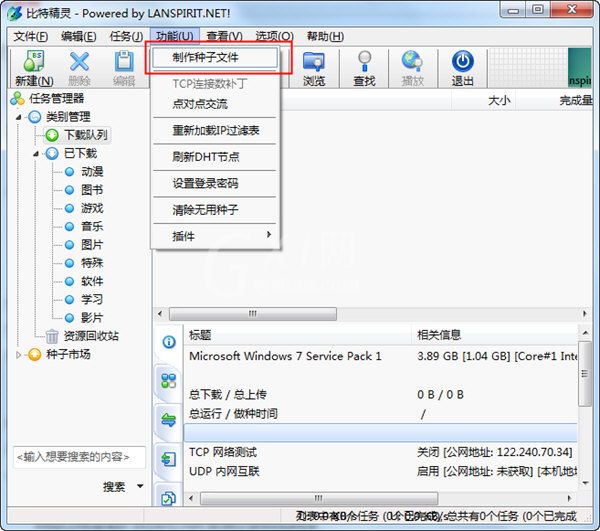
Task: Click the 总下载 / 总上传 row
Action: click(381, 394)
